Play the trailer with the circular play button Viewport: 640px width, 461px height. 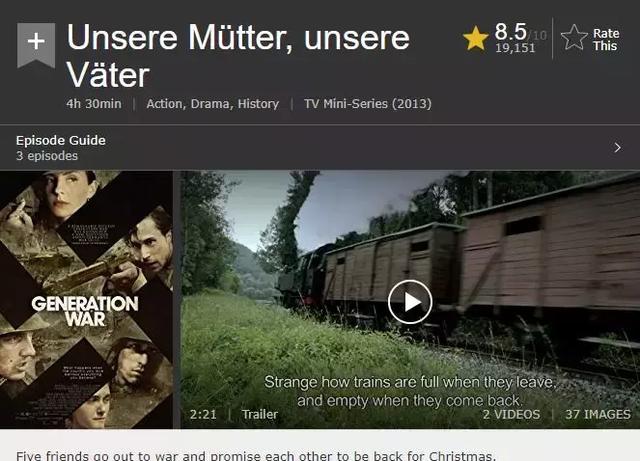click(x=410, y=302)
